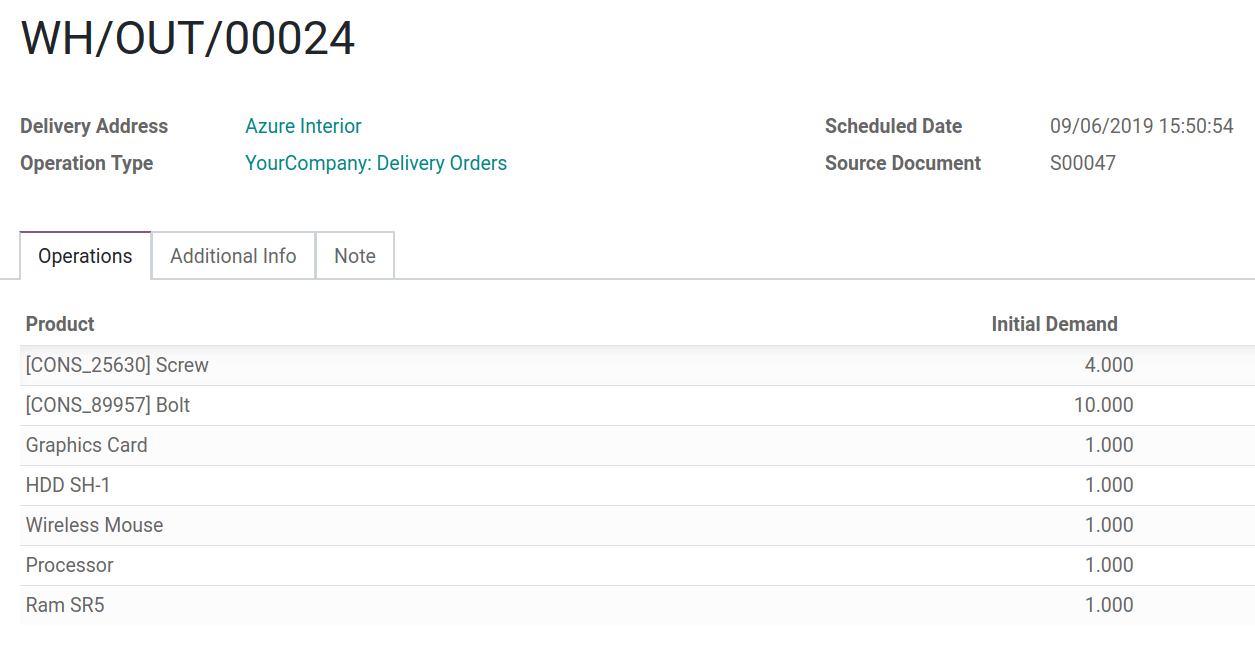This screenshot has width=1255, height=656.
Task: Sort by the Product column header
Action: point(60,324)
